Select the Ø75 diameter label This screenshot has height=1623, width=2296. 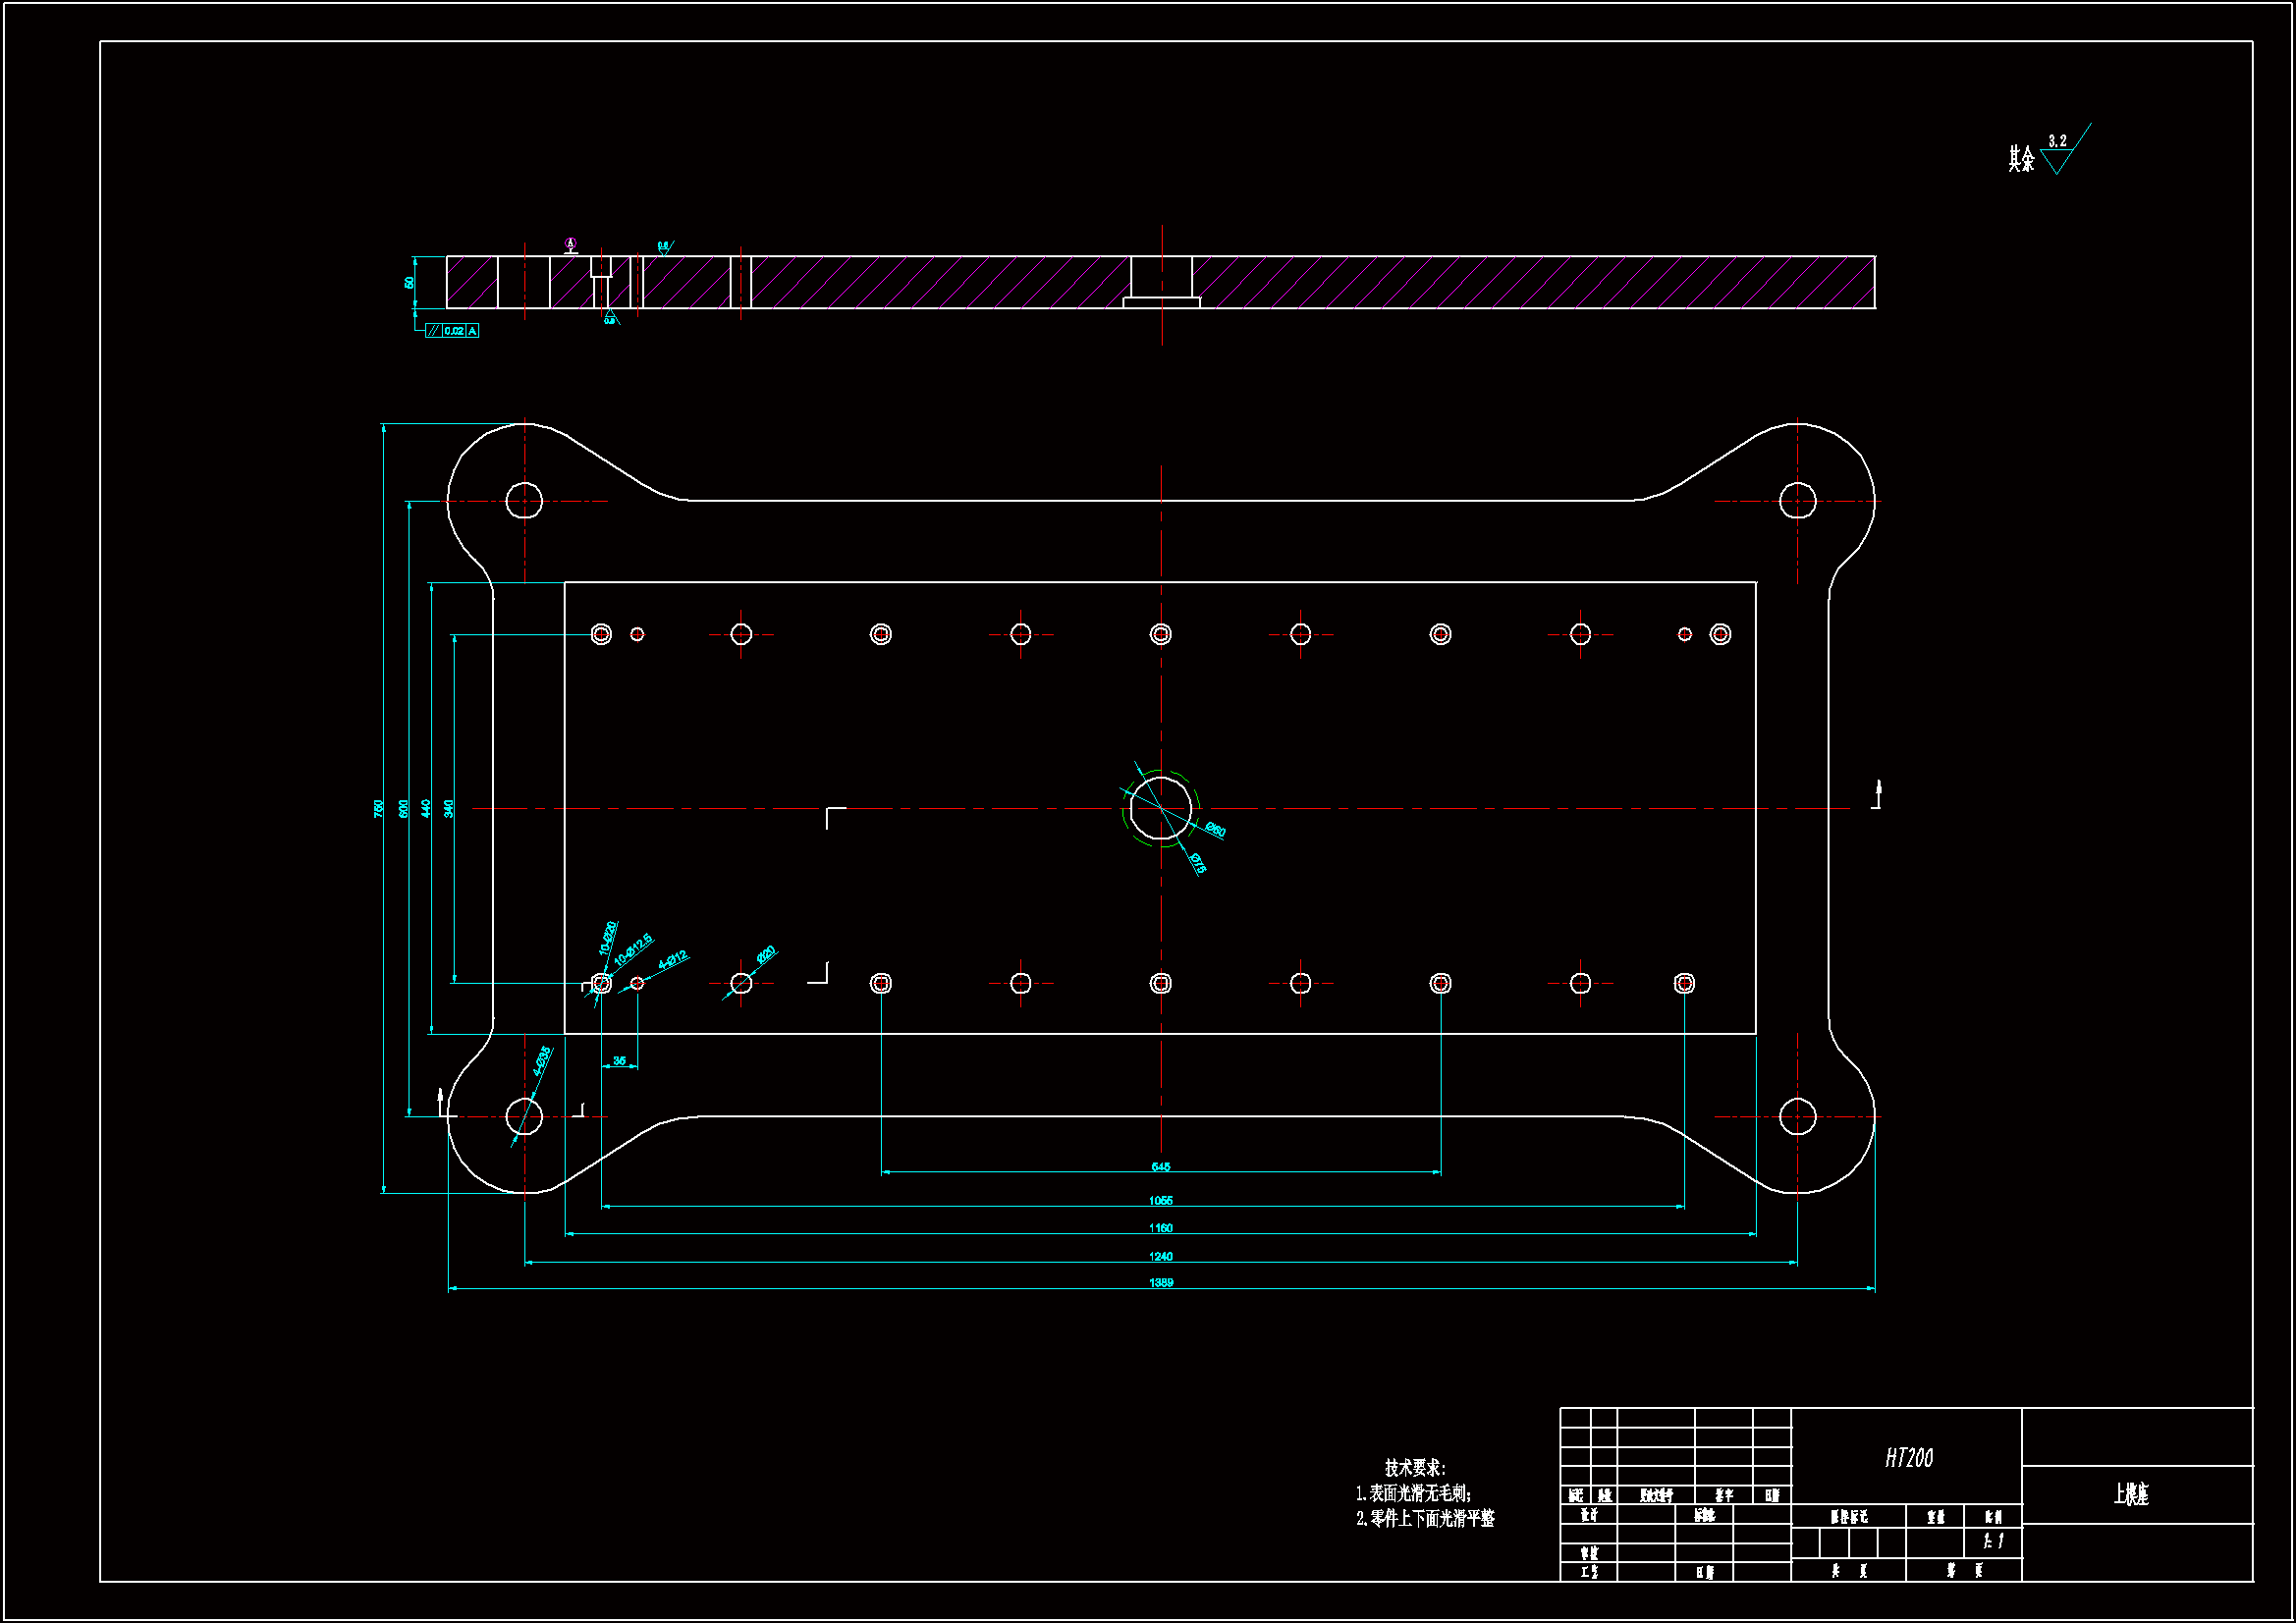pyautogui.click(x=1197, y=863)
